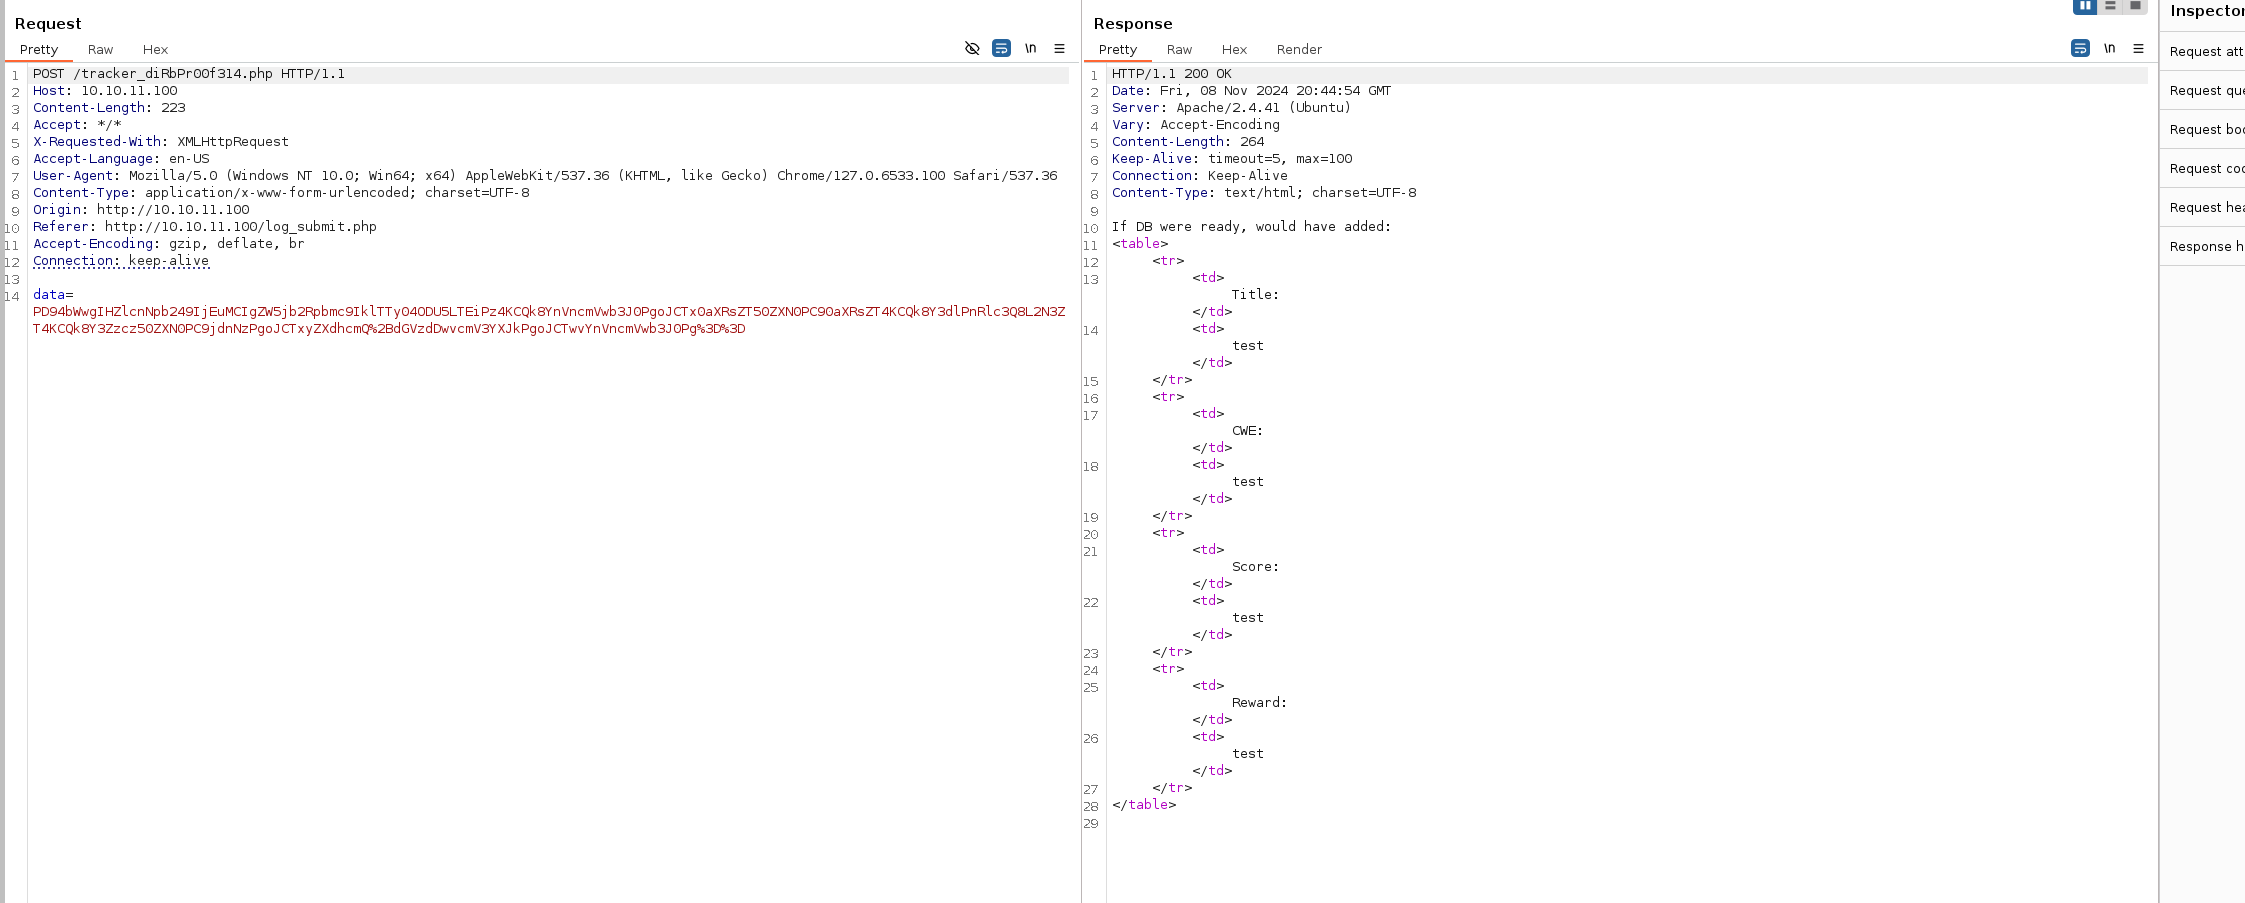Click the Request Content-Length: 223 header
The image size is (2245, 903).
[109, 108]
